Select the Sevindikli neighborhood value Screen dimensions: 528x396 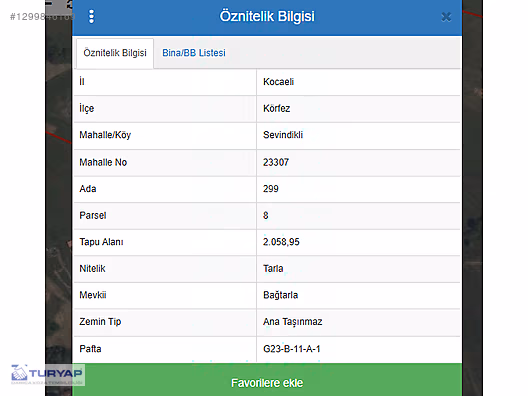(283, 135)
